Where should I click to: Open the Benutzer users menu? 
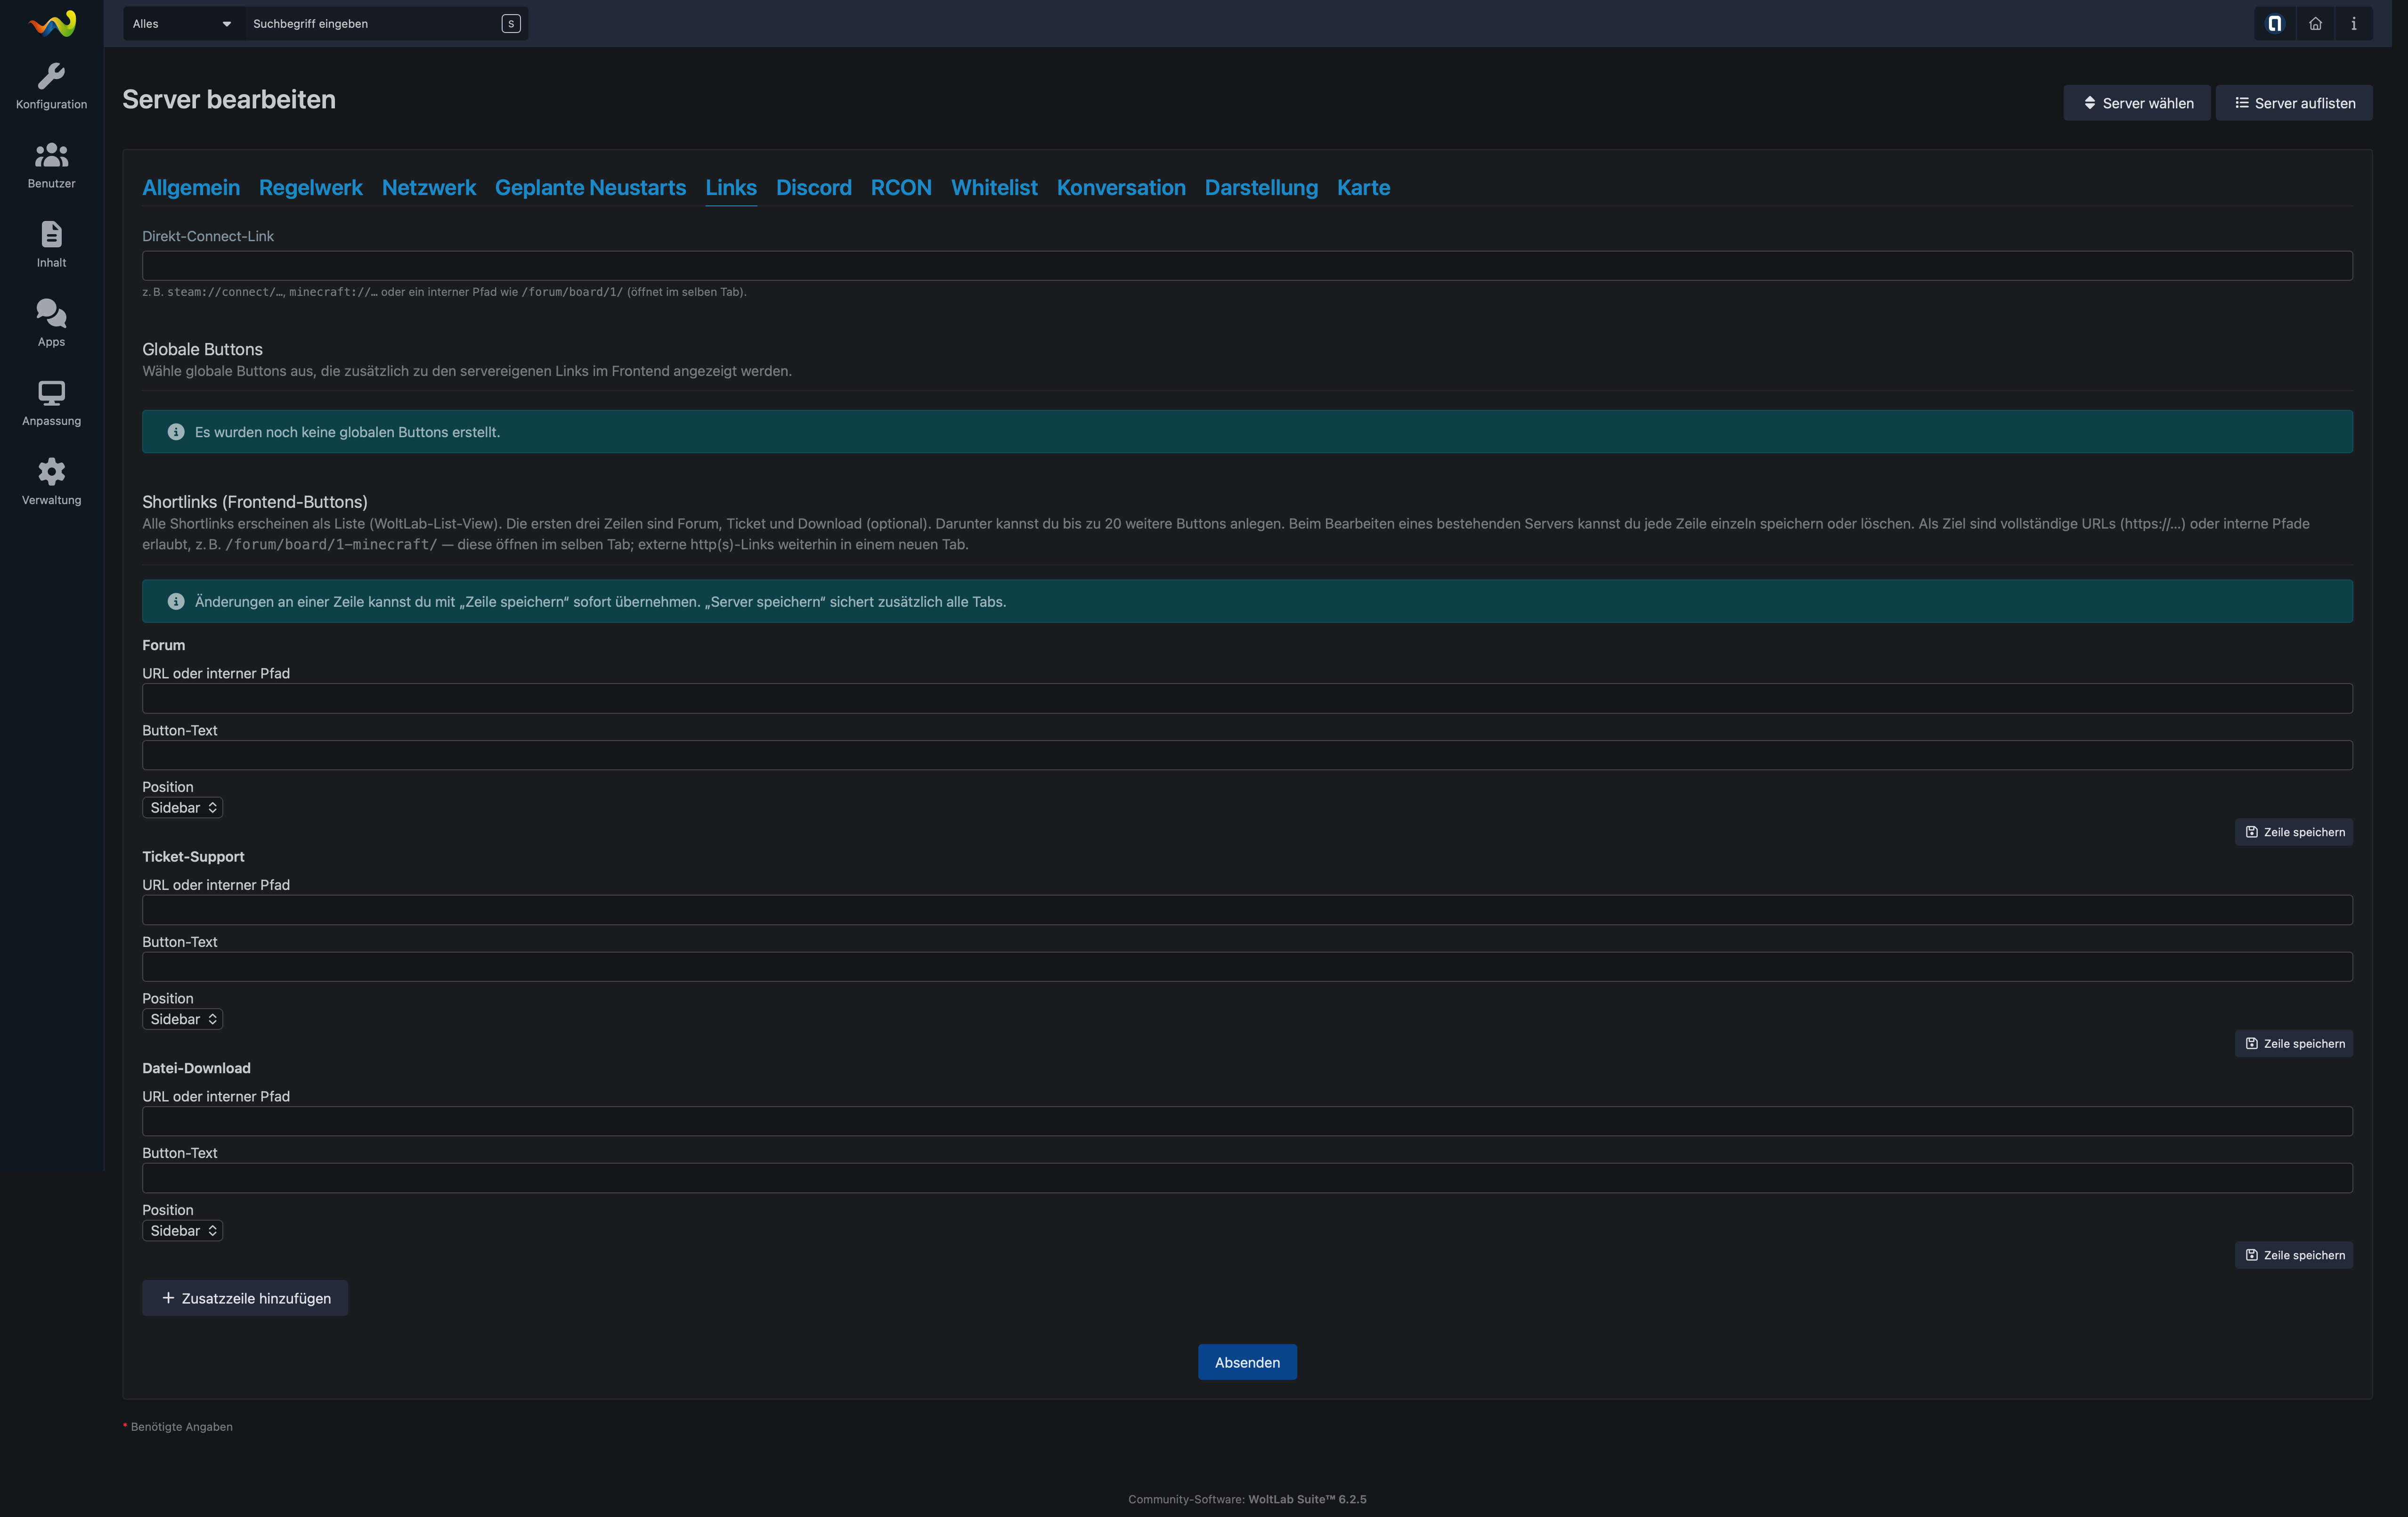[x=51, y=166]
